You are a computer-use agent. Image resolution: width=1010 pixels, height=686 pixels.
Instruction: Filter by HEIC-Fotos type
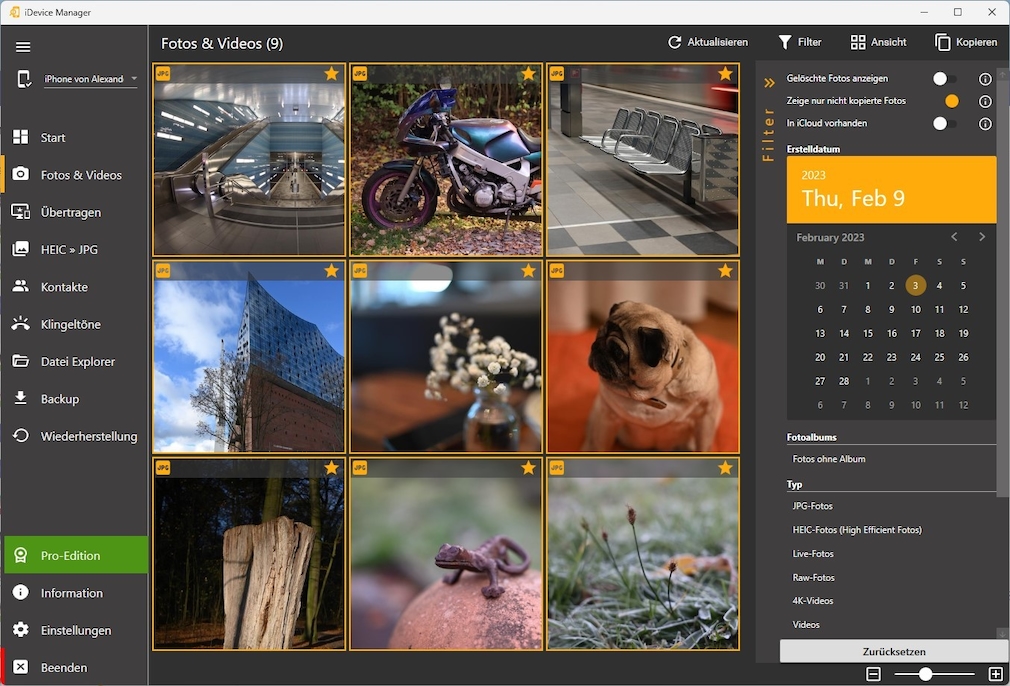[857, 529]
